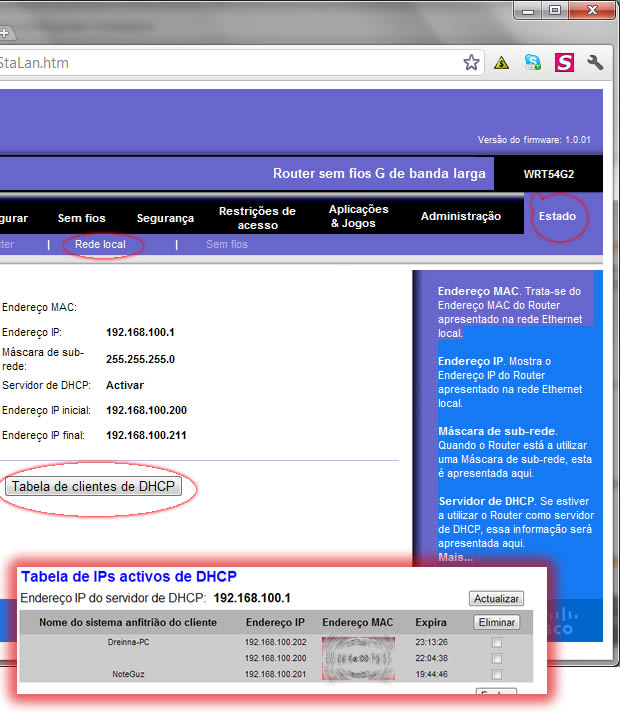Go to Administração tab
The image size is (620, 714).
point(460,217)
